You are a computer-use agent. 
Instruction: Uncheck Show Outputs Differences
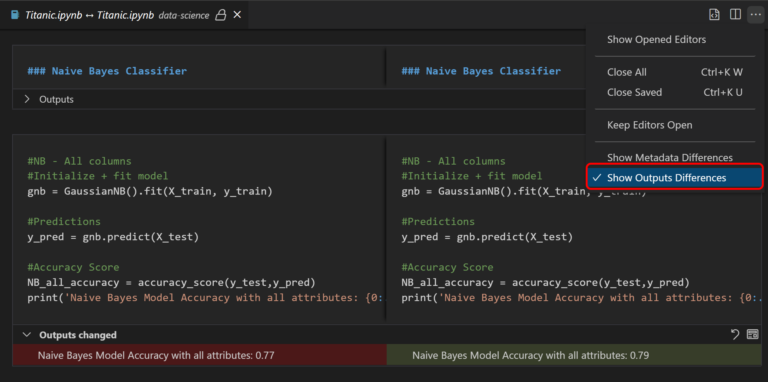click(x=675, y=178)
